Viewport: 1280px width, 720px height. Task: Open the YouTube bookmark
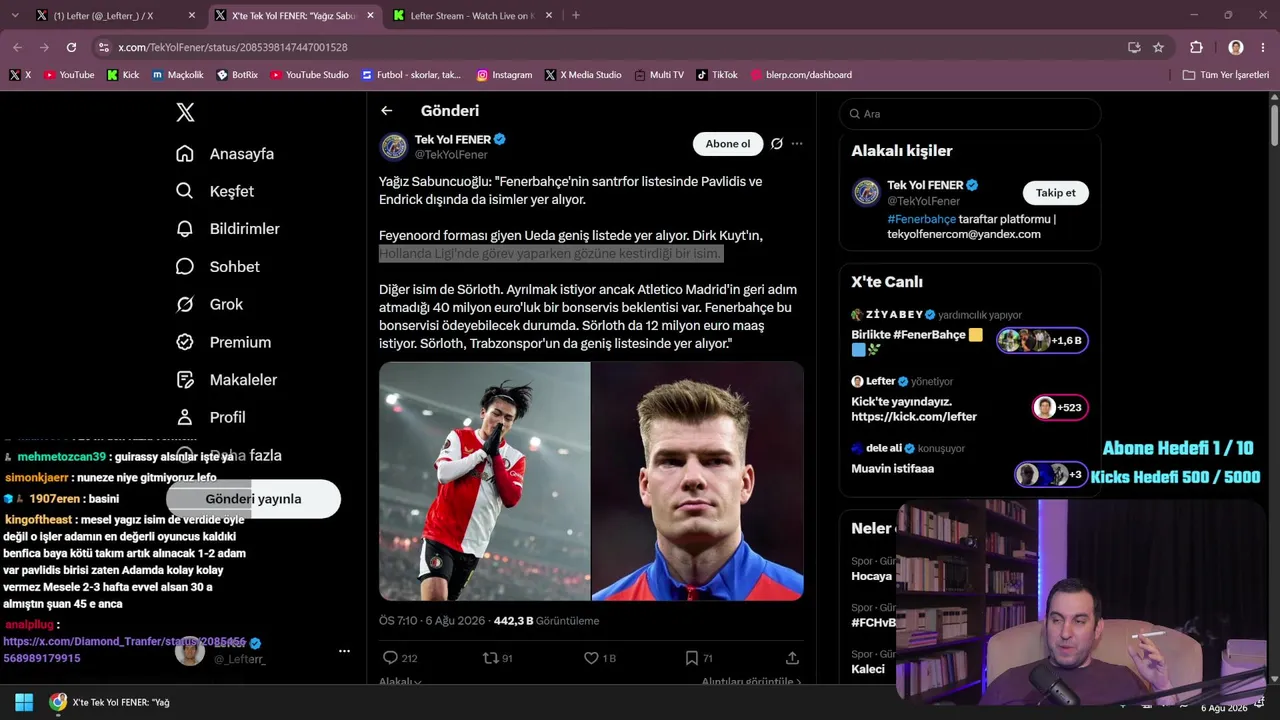69,75
